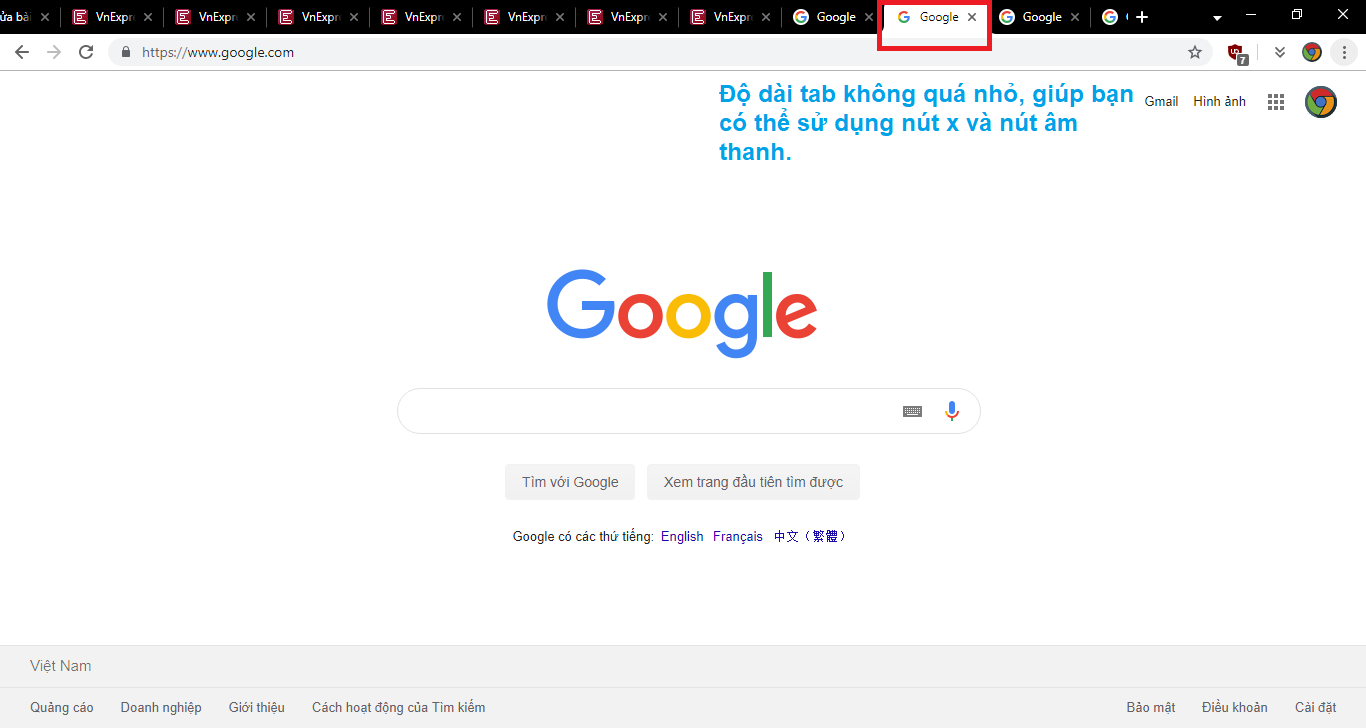Restore down the Chrome window
1366x728 pixels.
coord(1297,15)
